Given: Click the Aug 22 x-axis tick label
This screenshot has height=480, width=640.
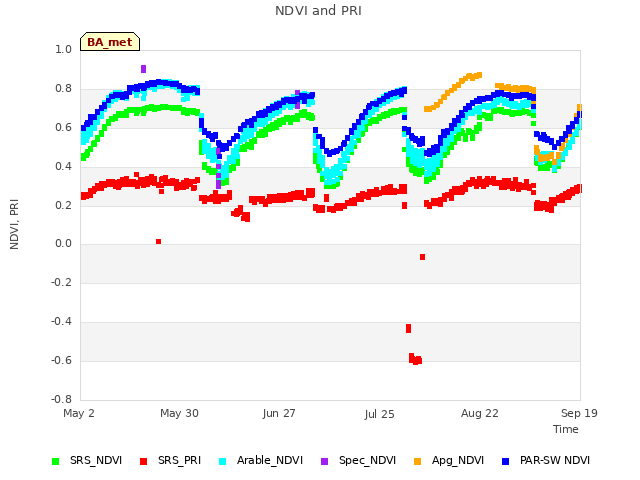Looking at the screenshot, I should coord(480,413).
